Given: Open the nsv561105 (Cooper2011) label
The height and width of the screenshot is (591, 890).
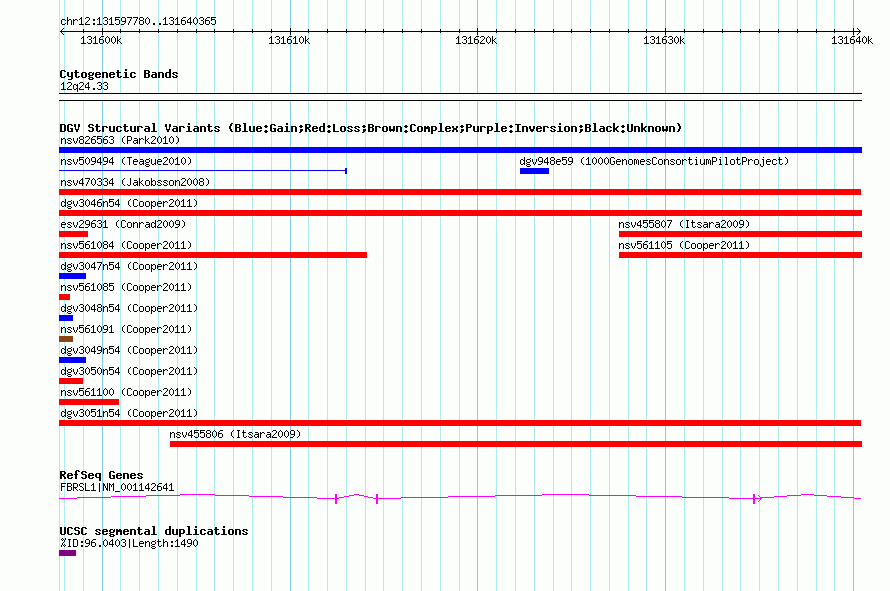Looking at the screenshot, I should [x=684, y=245].
